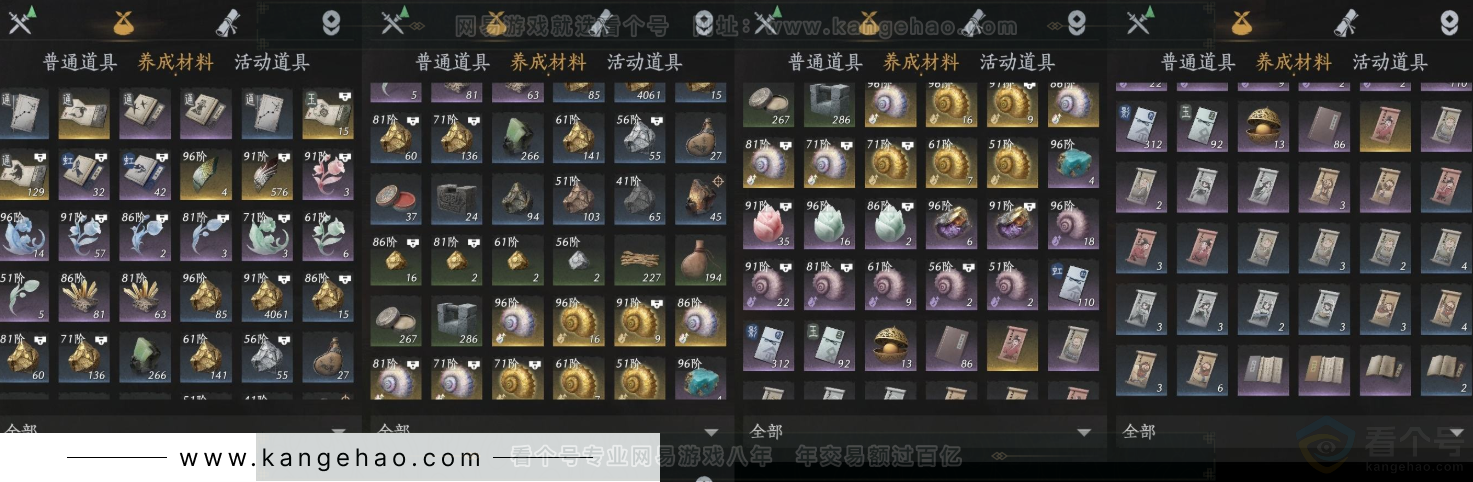This screenshot has width=1473, height=482.
Task: Select the 通 book with count 129
Action: pyautogui.click(x=24, y=174)
